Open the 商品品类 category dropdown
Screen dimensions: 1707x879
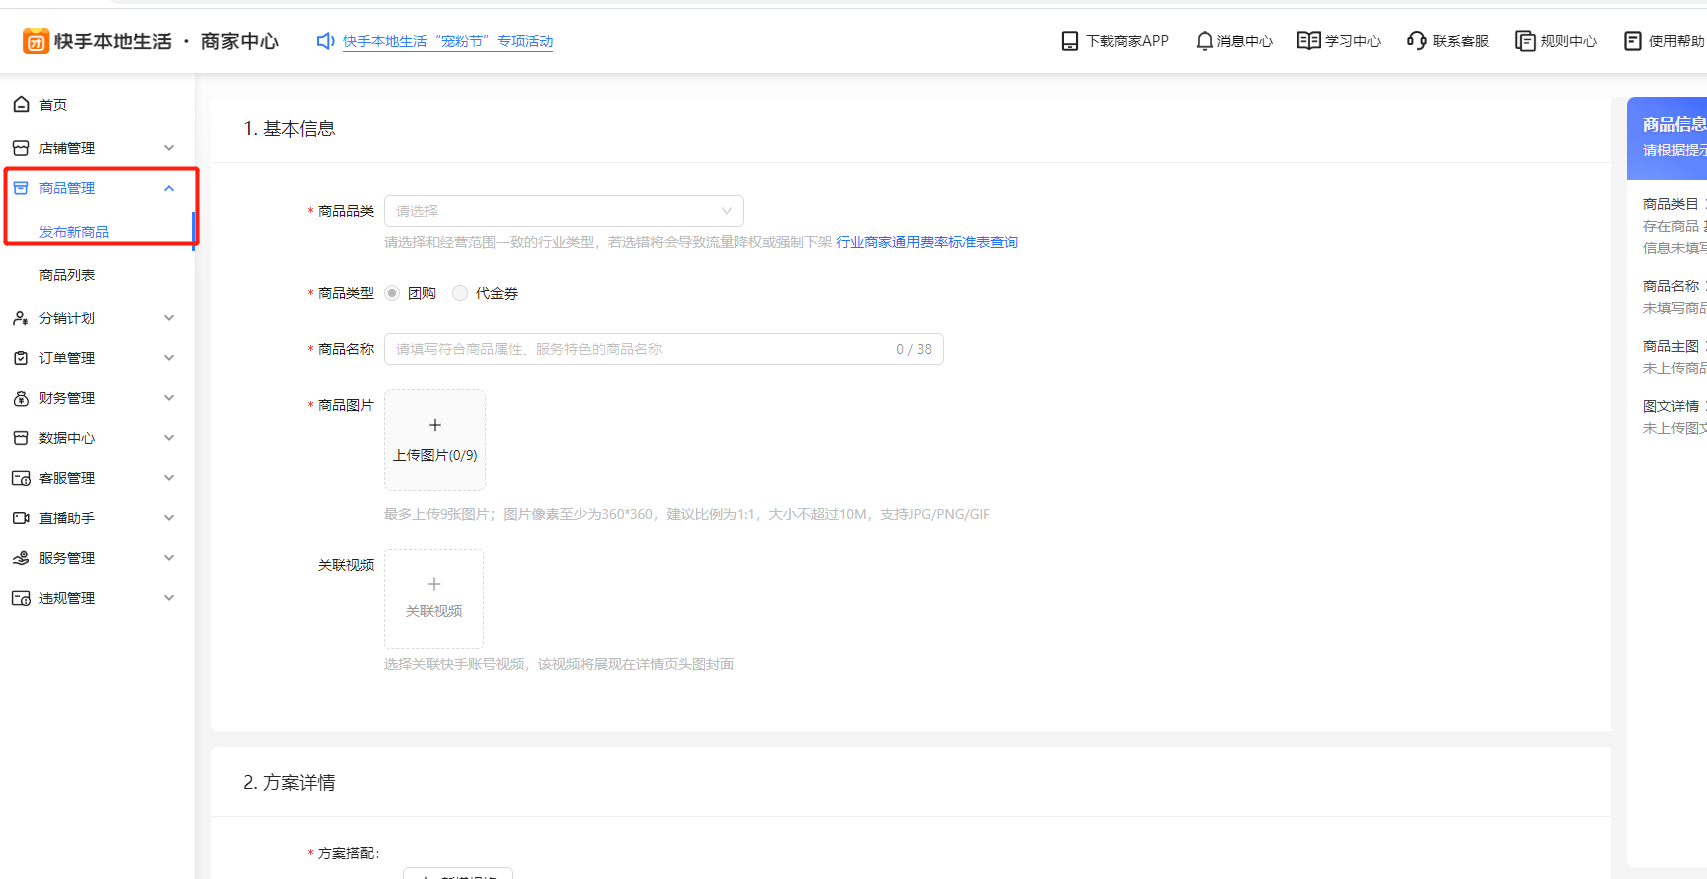(x=563, y=211)
